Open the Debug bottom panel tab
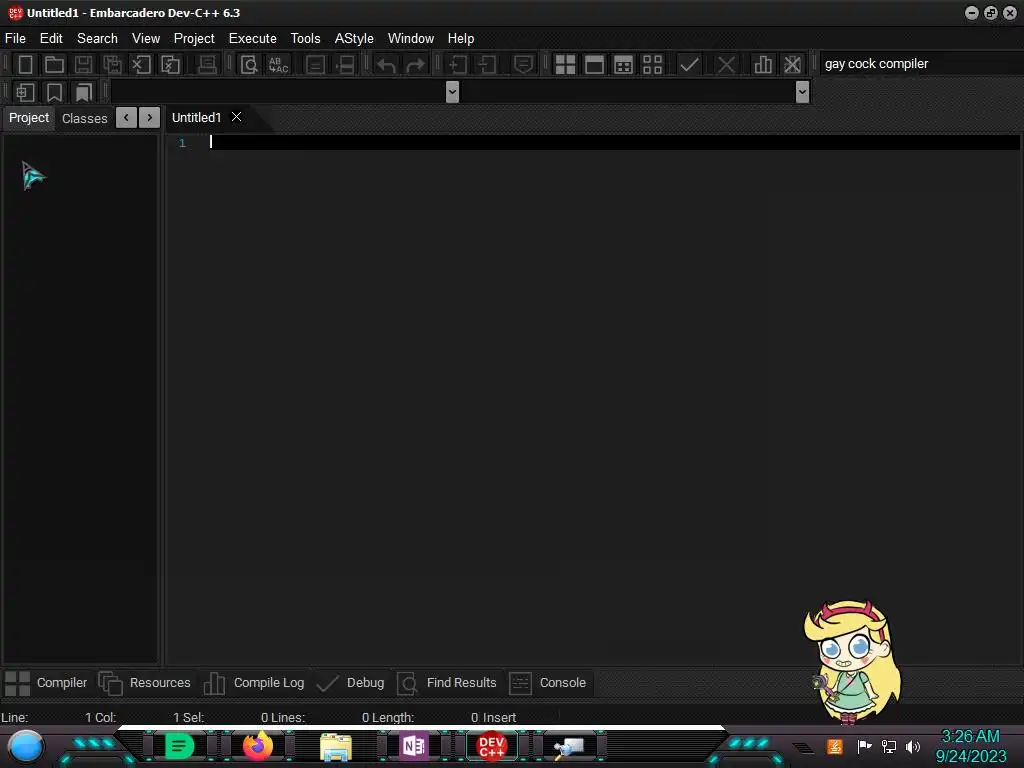1024x768 pixels. 351,683
